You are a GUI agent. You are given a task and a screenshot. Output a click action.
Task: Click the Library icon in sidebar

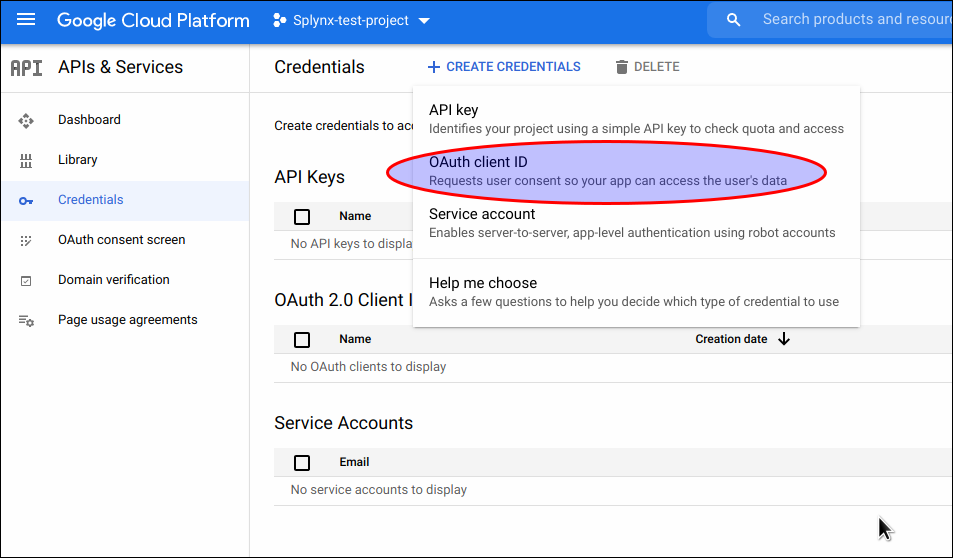click(26, 160)
